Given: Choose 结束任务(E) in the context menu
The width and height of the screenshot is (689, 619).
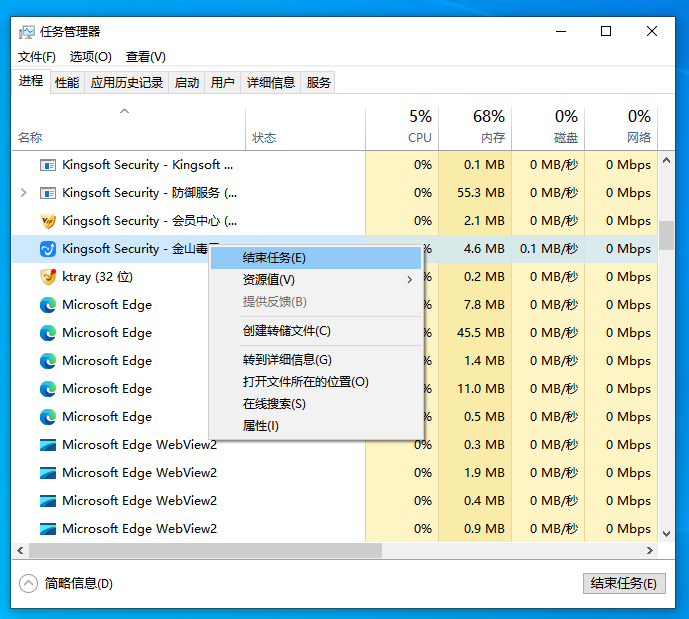Looking at the screenshot, I should (316, 258).
